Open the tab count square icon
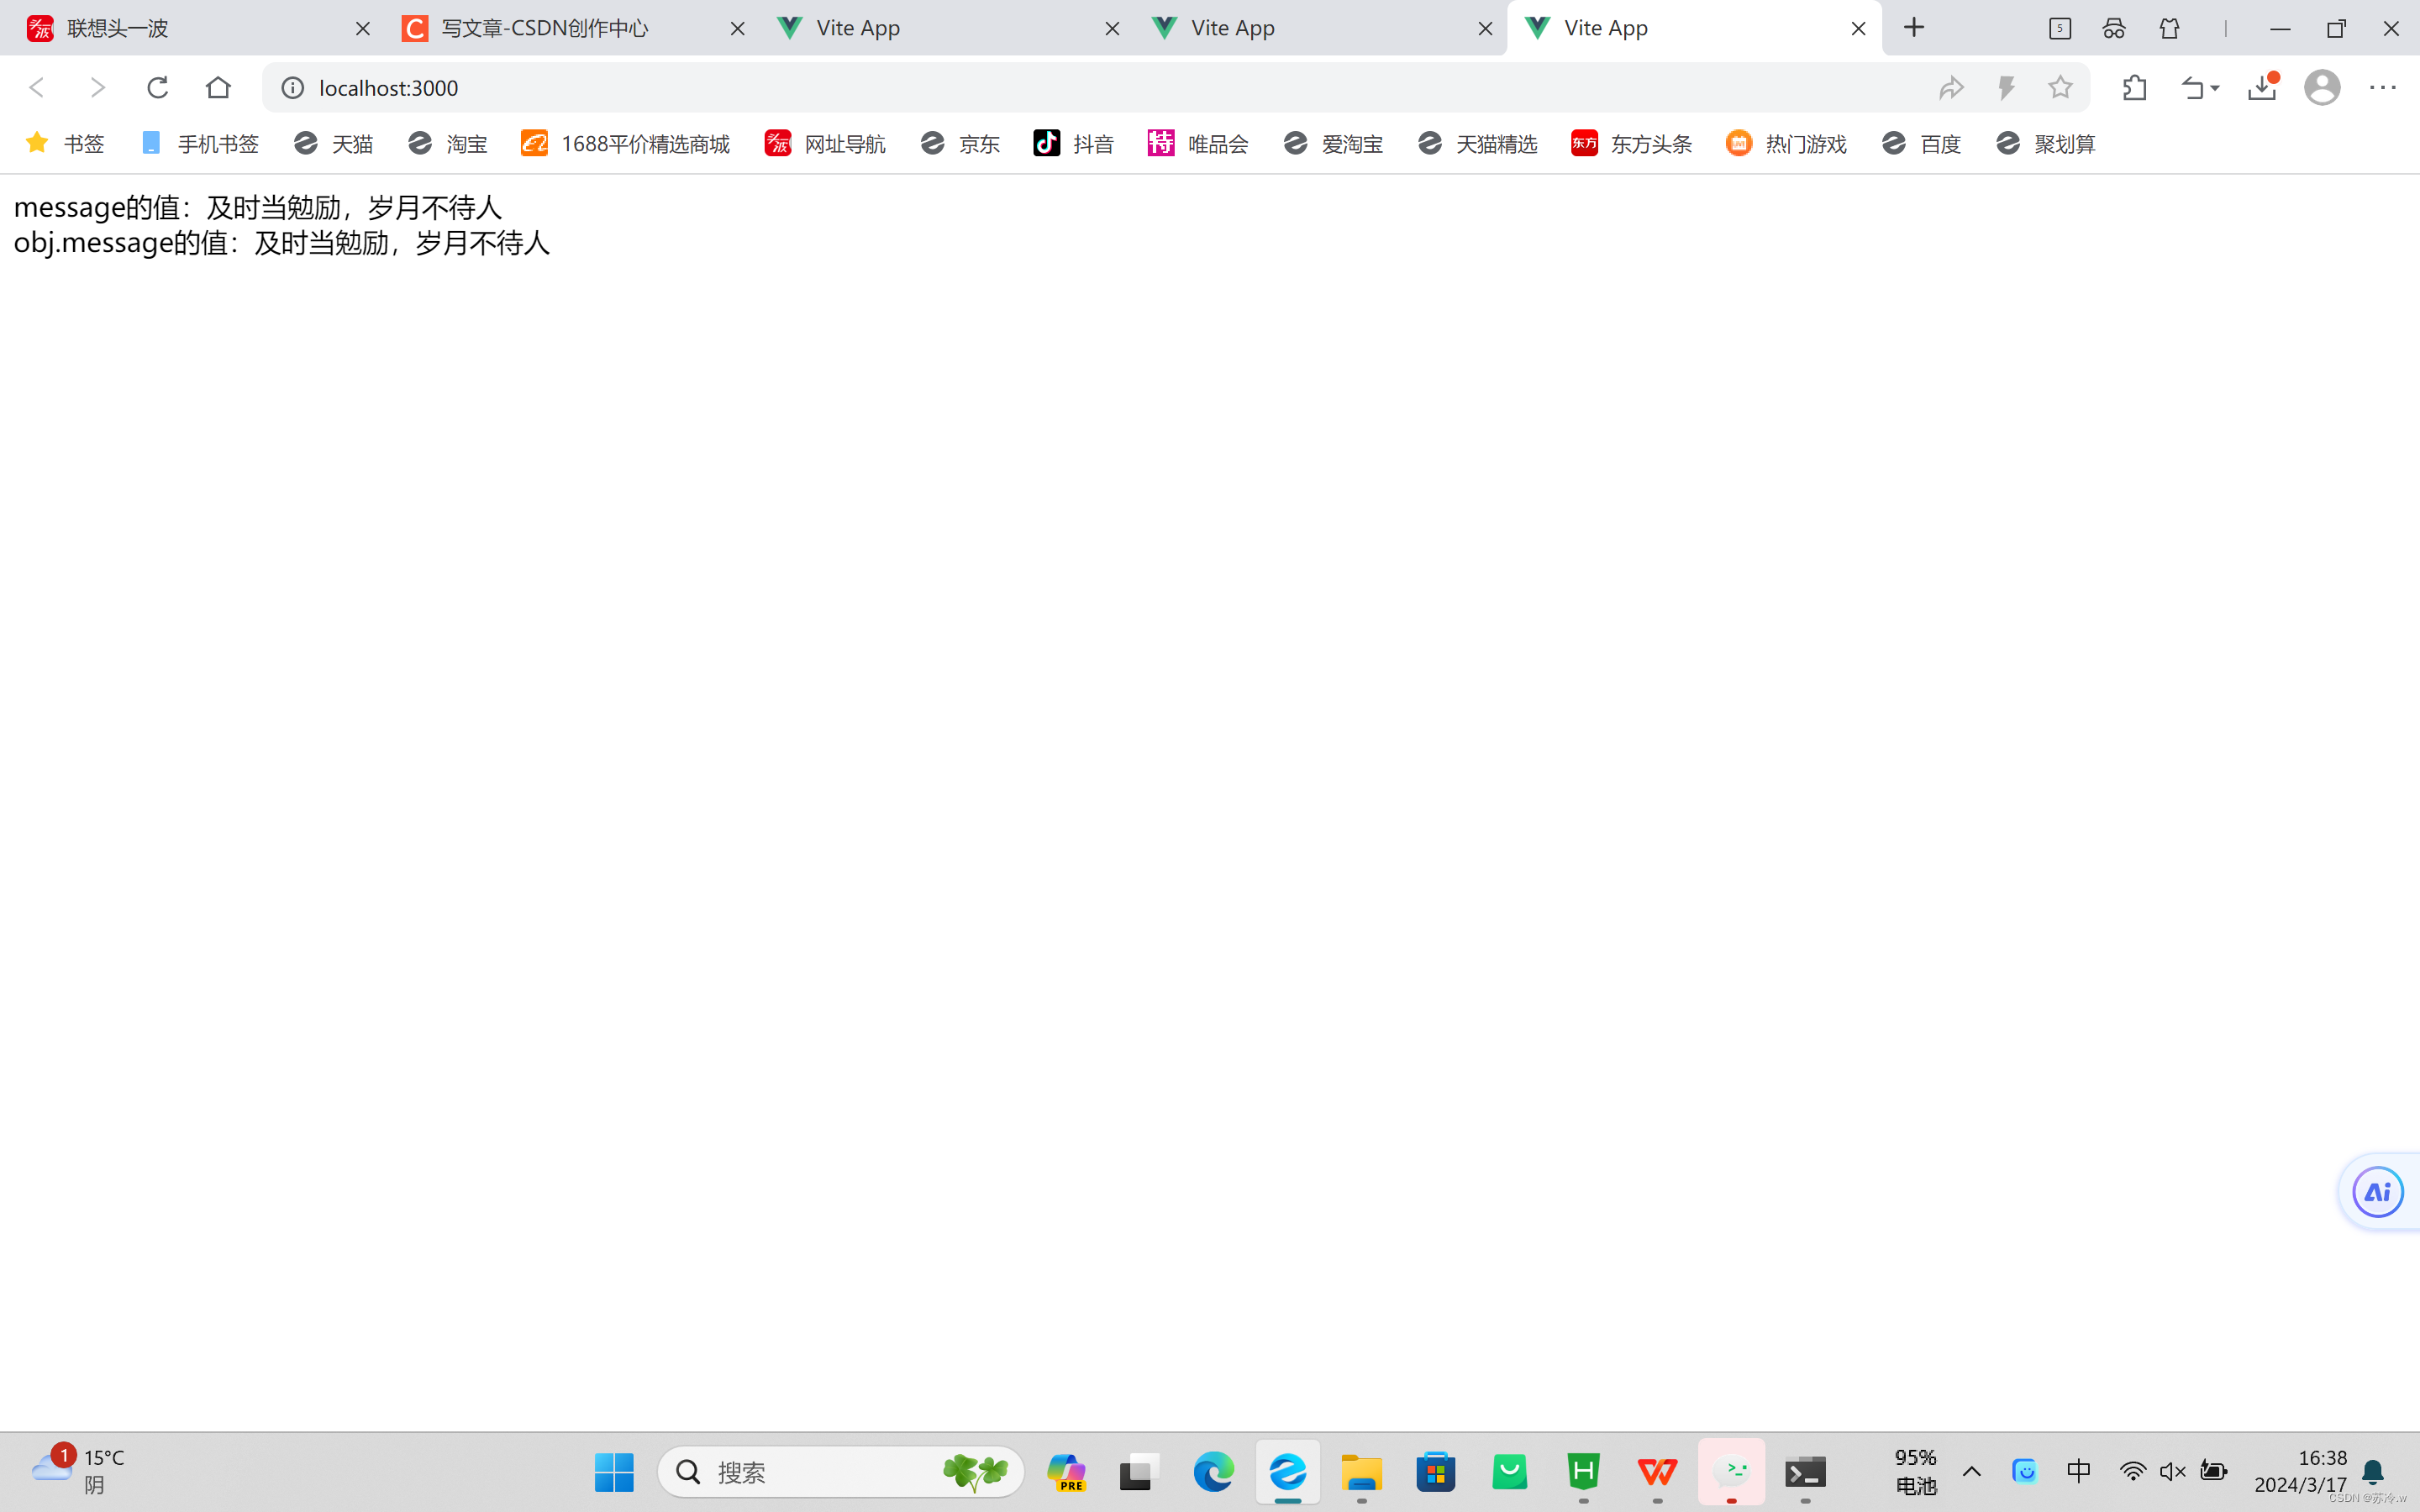 coord(2059,28)
